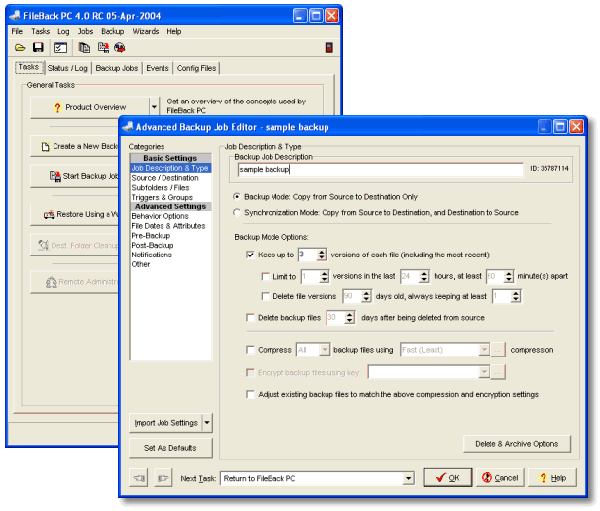Toggle Keep up to versions checkbox

250,255
